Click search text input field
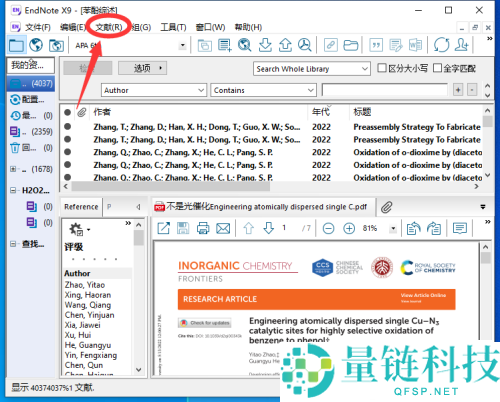 (384, 90)
